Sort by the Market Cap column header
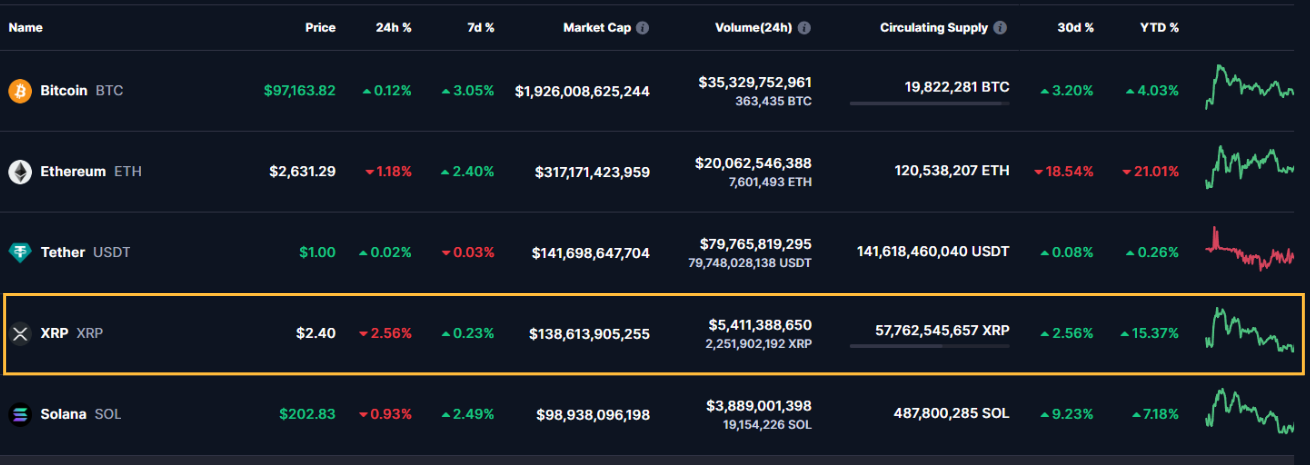1310x465 pixels. [x=597, y=28]
